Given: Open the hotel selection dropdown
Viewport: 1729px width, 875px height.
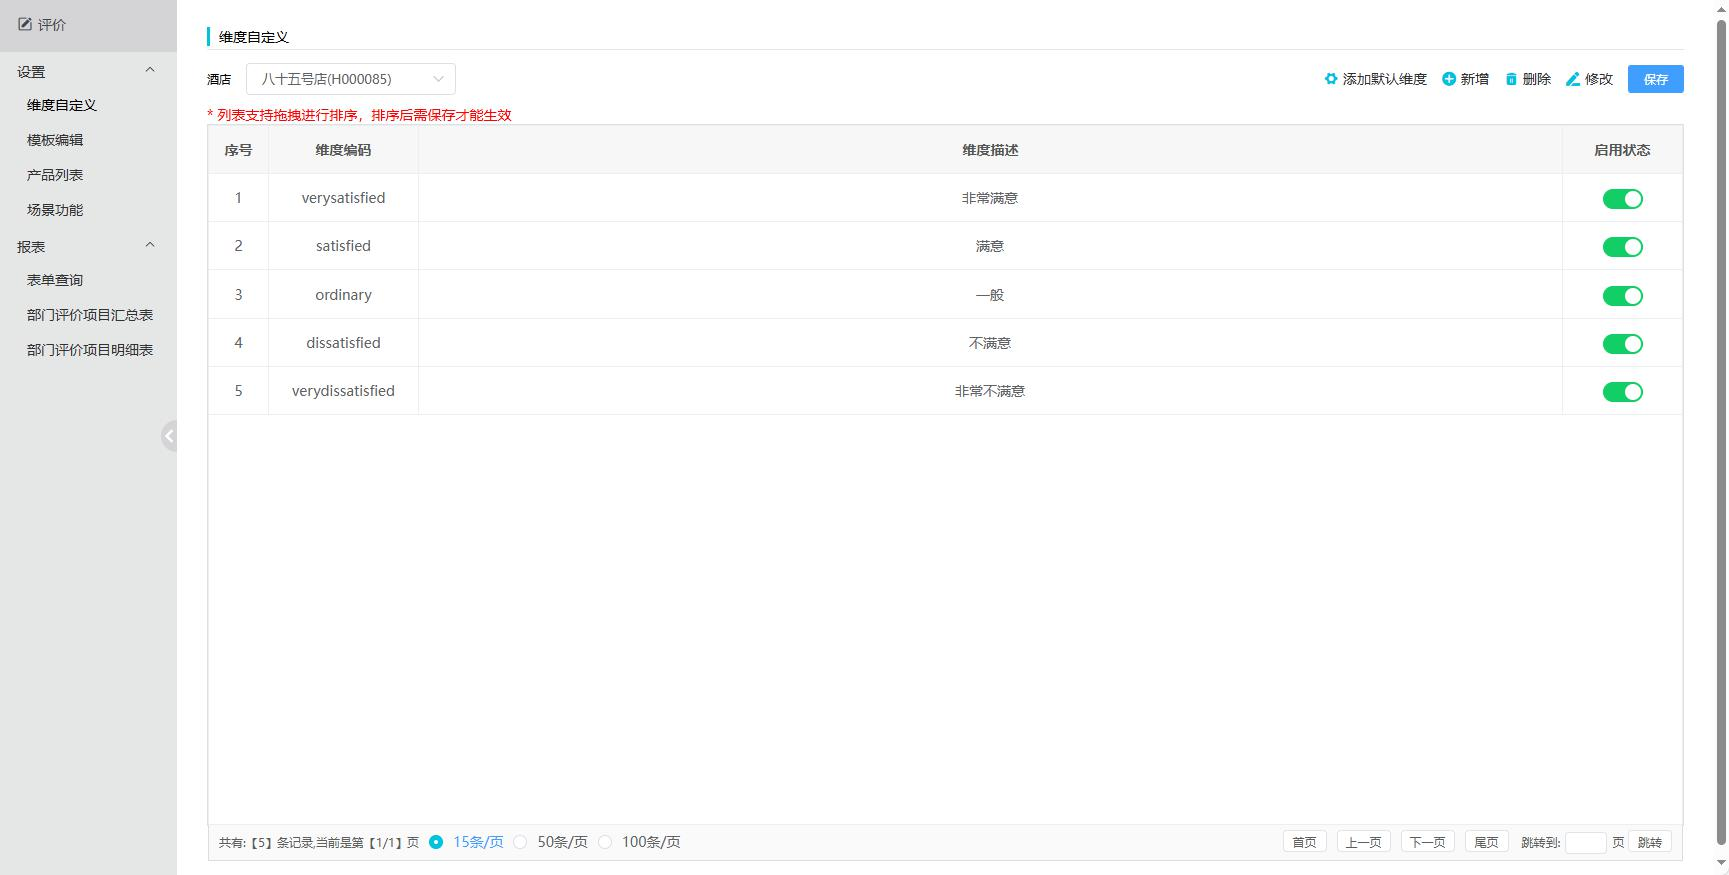Looking at the screenshot, I should (x=351, y=79).
